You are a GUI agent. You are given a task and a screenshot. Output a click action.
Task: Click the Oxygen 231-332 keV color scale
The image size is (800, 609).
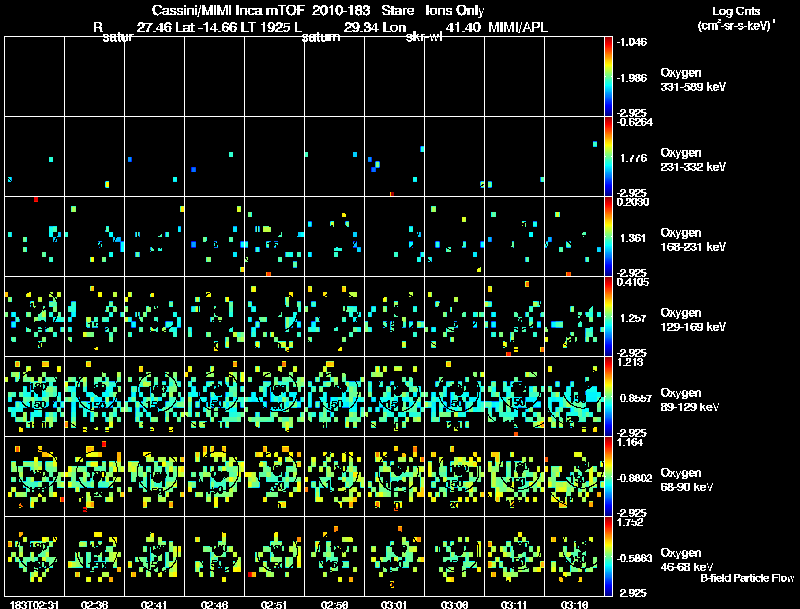pos(609,156)
